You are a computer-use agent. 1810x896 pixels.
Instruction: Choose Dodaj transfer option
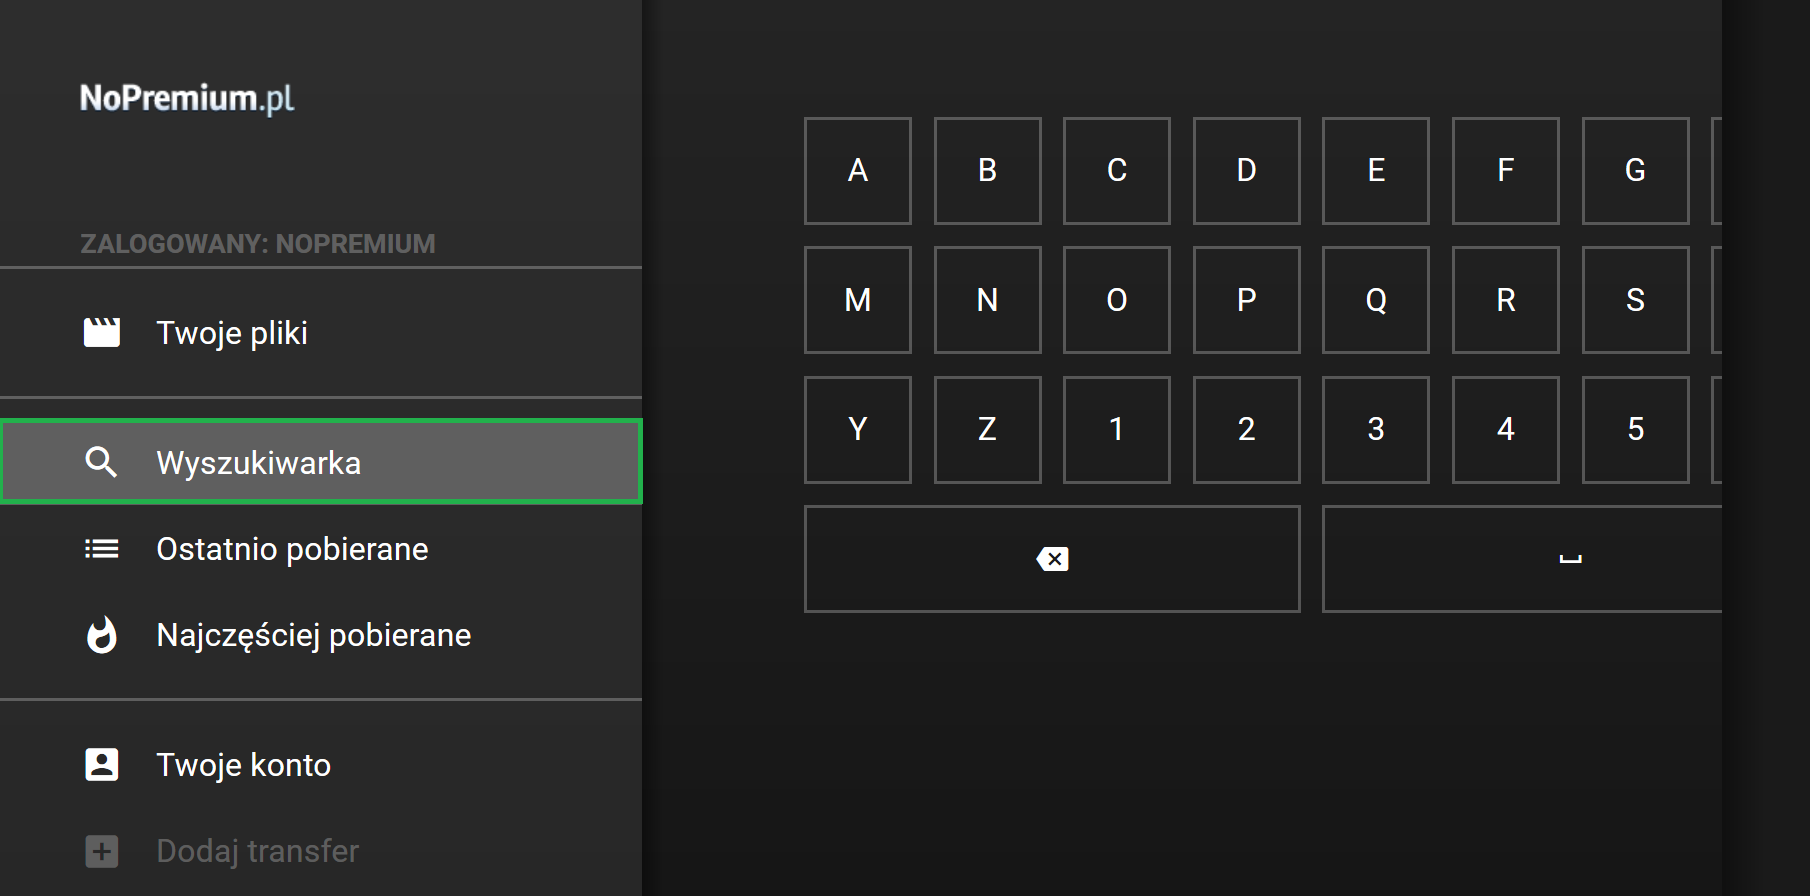[x=321, y=851]
